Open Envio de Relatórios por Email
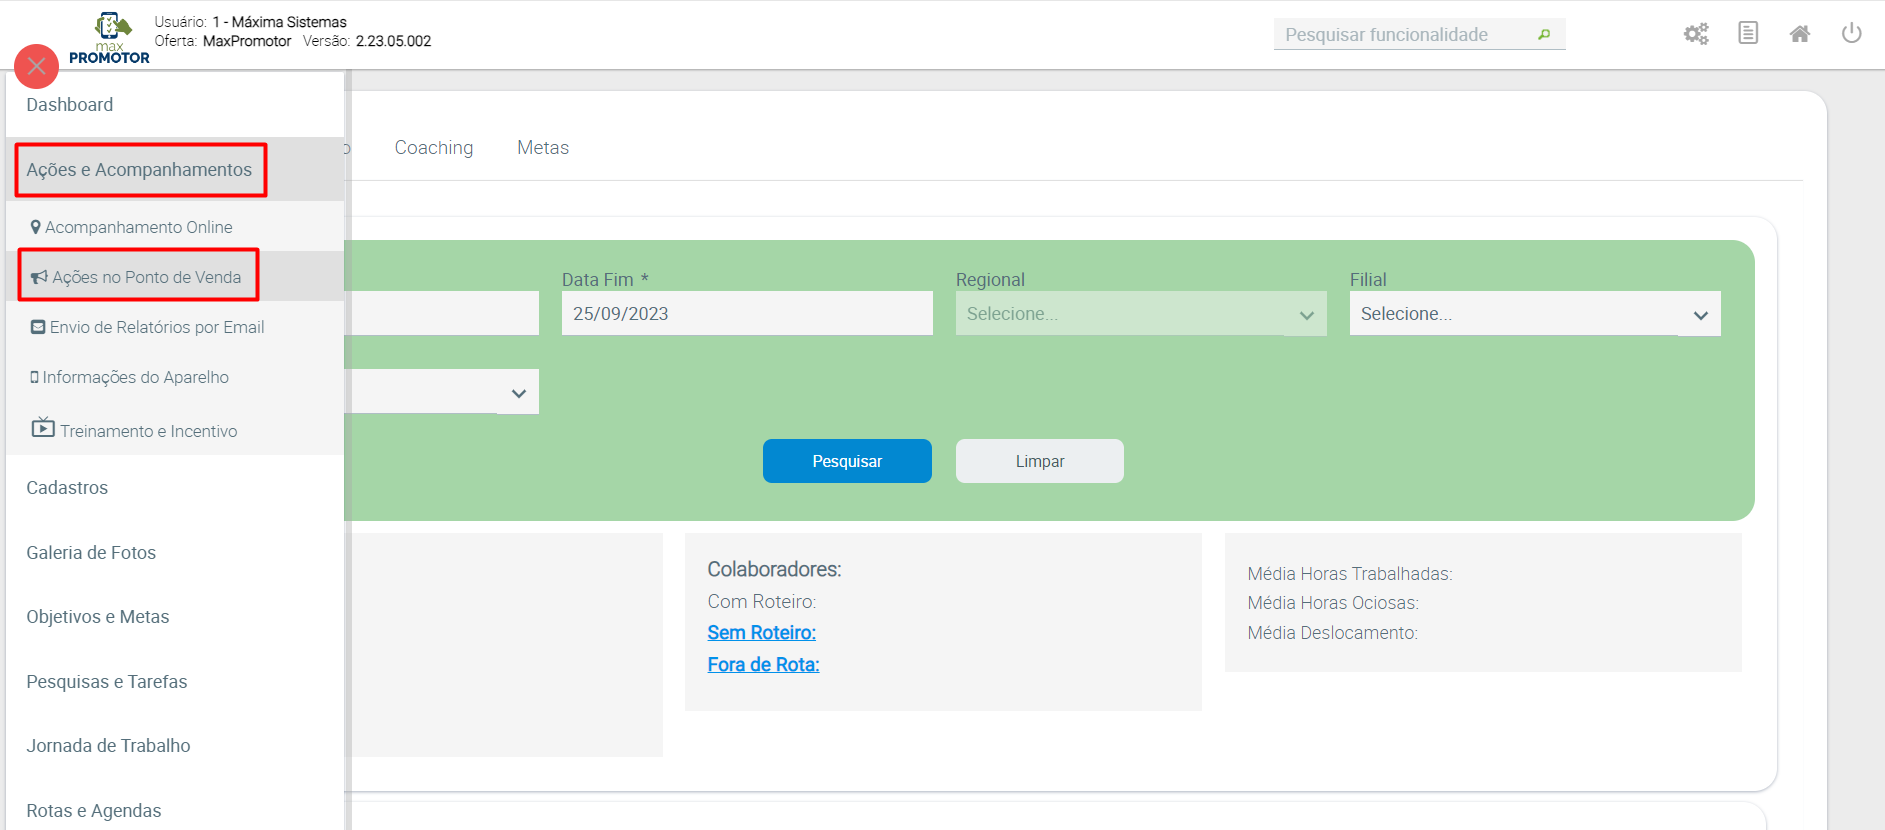The height and width of the screenshot is (830, 1885). pos(156,327)
